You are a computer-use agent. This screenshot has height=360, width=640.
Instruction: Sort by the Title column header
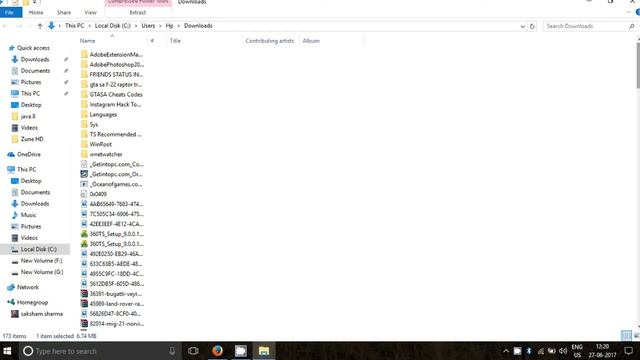pyautogui.click(x=175, y=41)
